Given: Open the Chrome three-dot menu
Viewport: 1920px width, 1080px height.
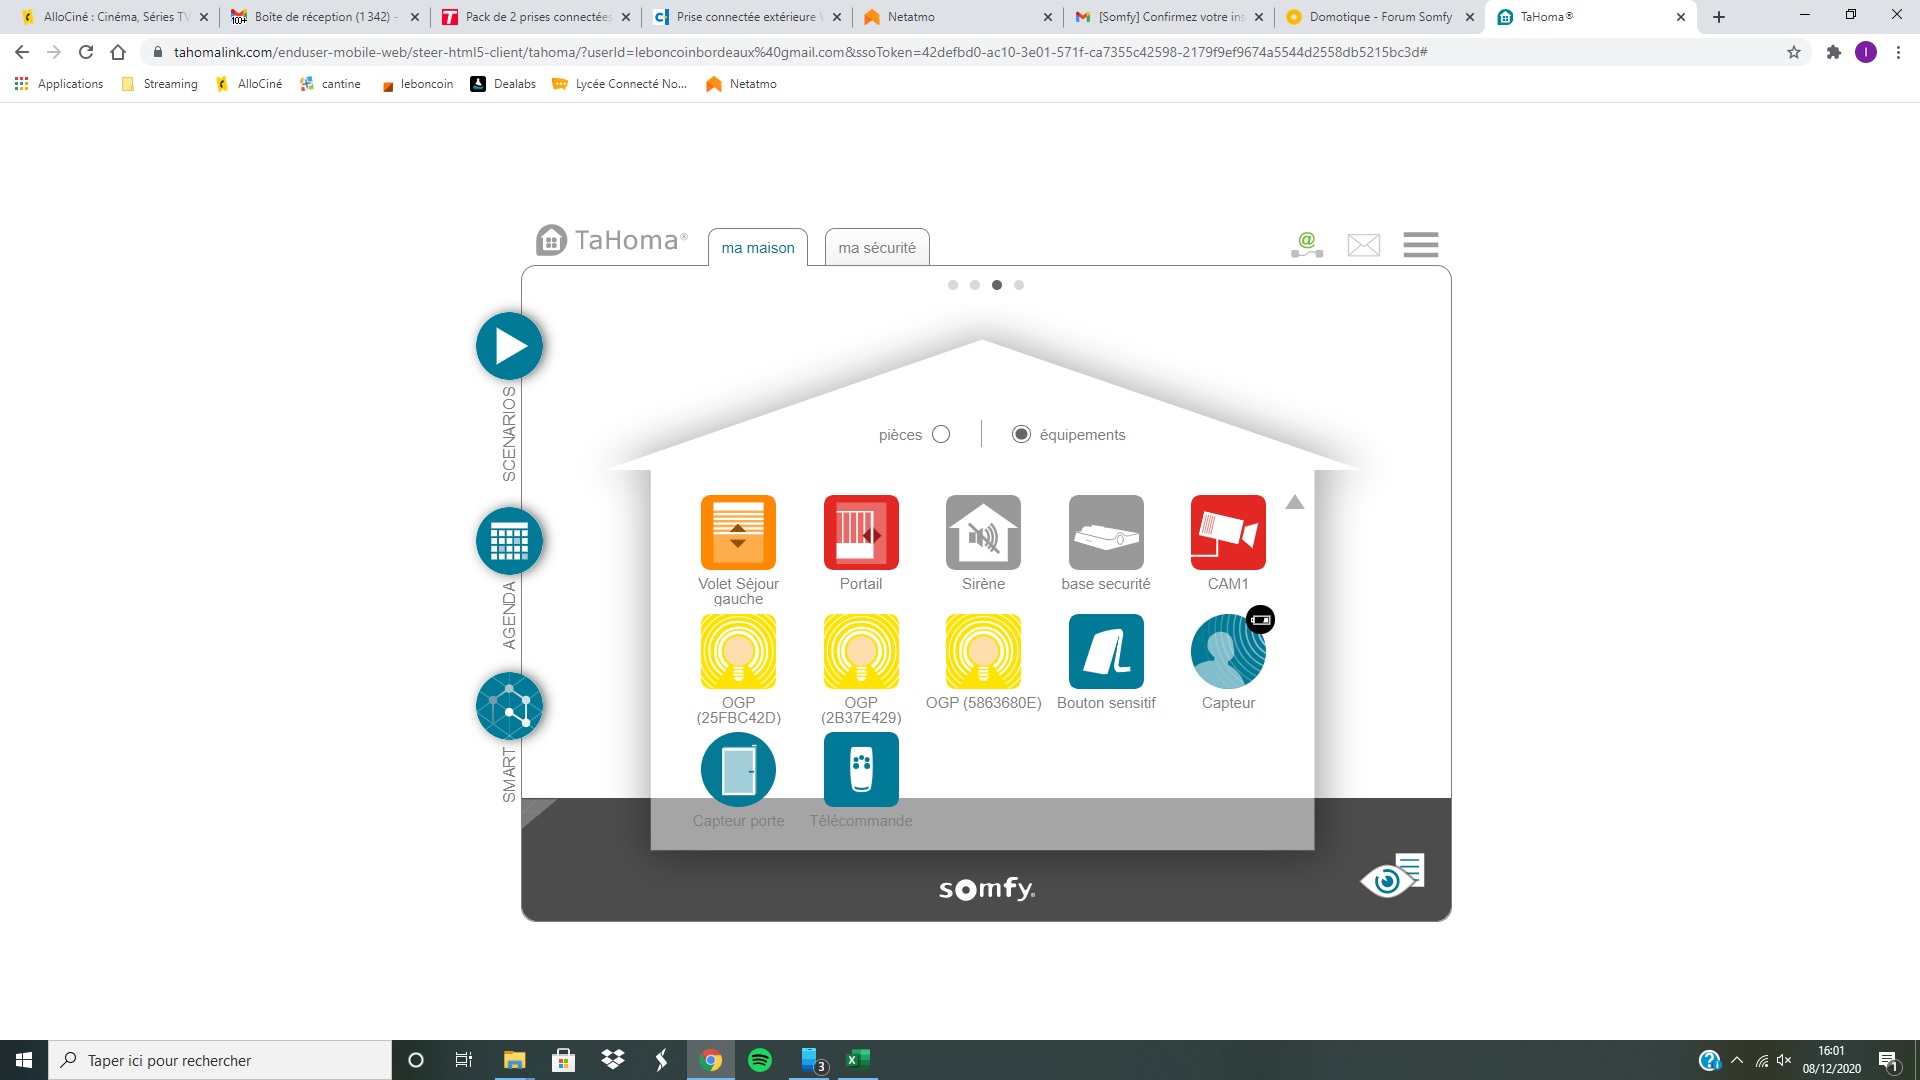Looking at the screenshot, I should 1898,52.
